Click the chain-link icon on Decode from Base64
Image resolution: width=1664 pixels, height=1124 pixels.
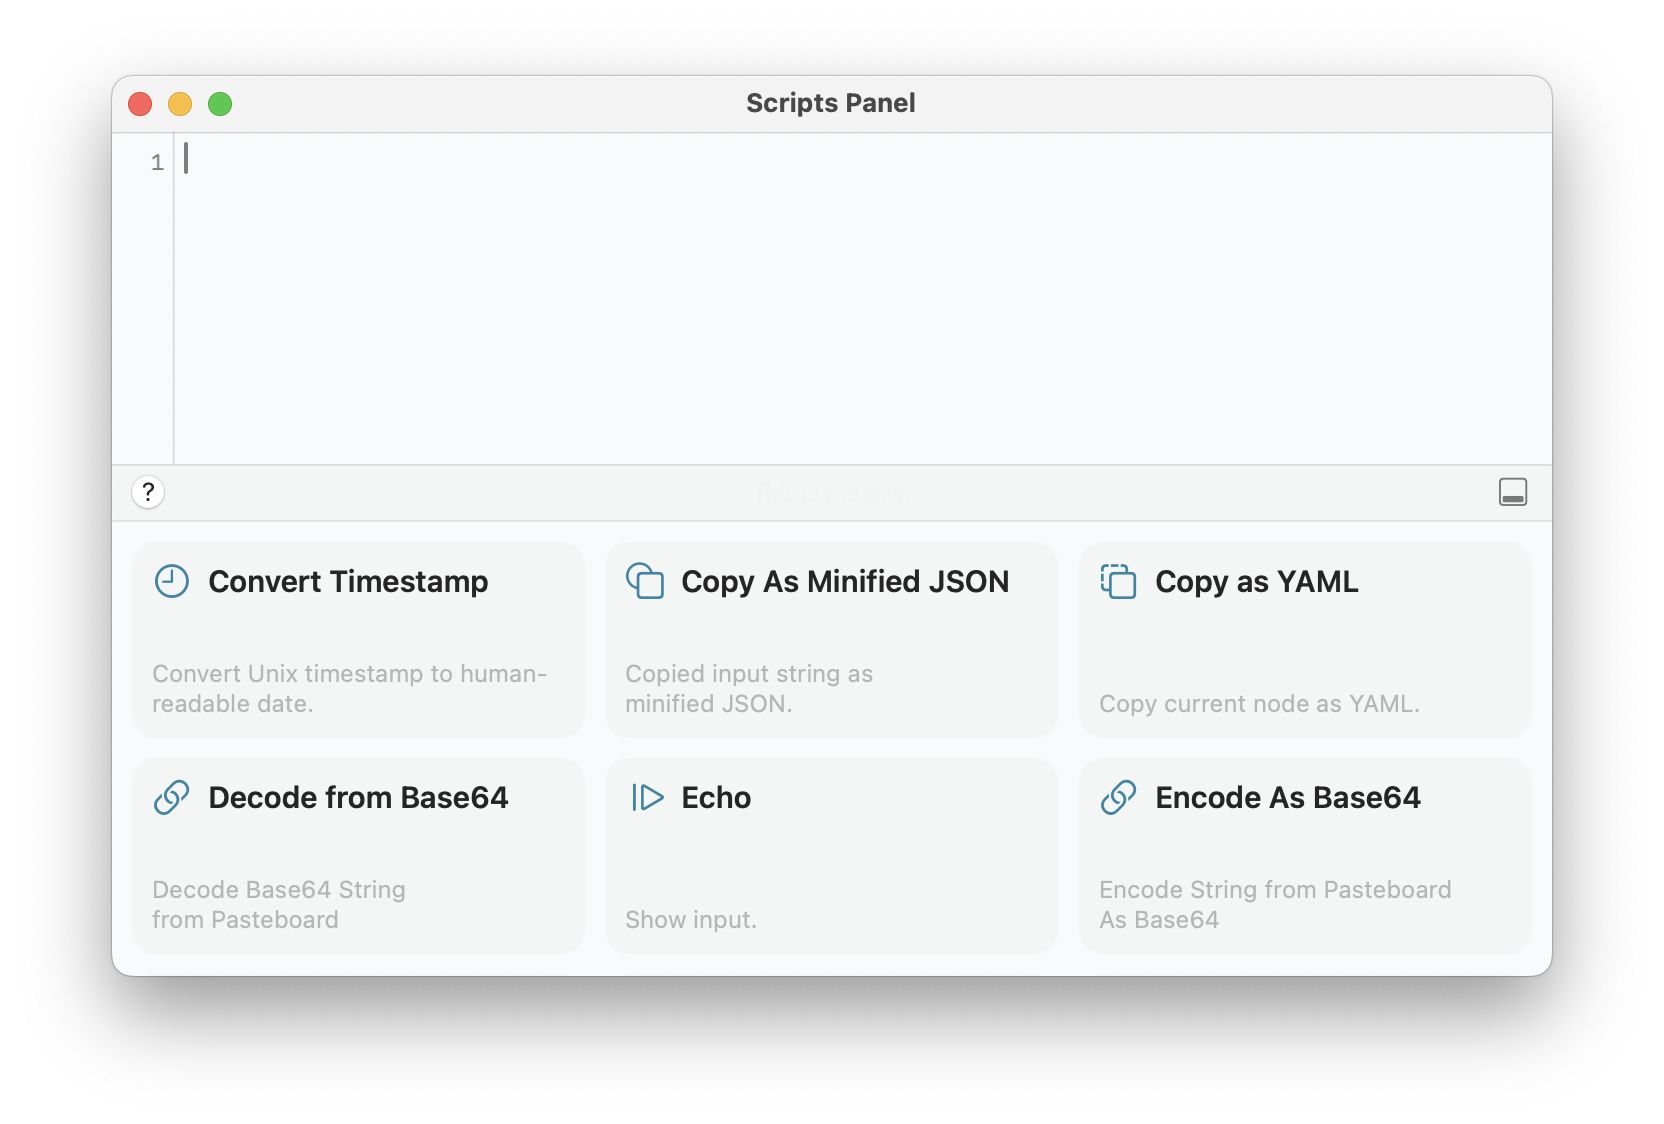pos(171,797)
